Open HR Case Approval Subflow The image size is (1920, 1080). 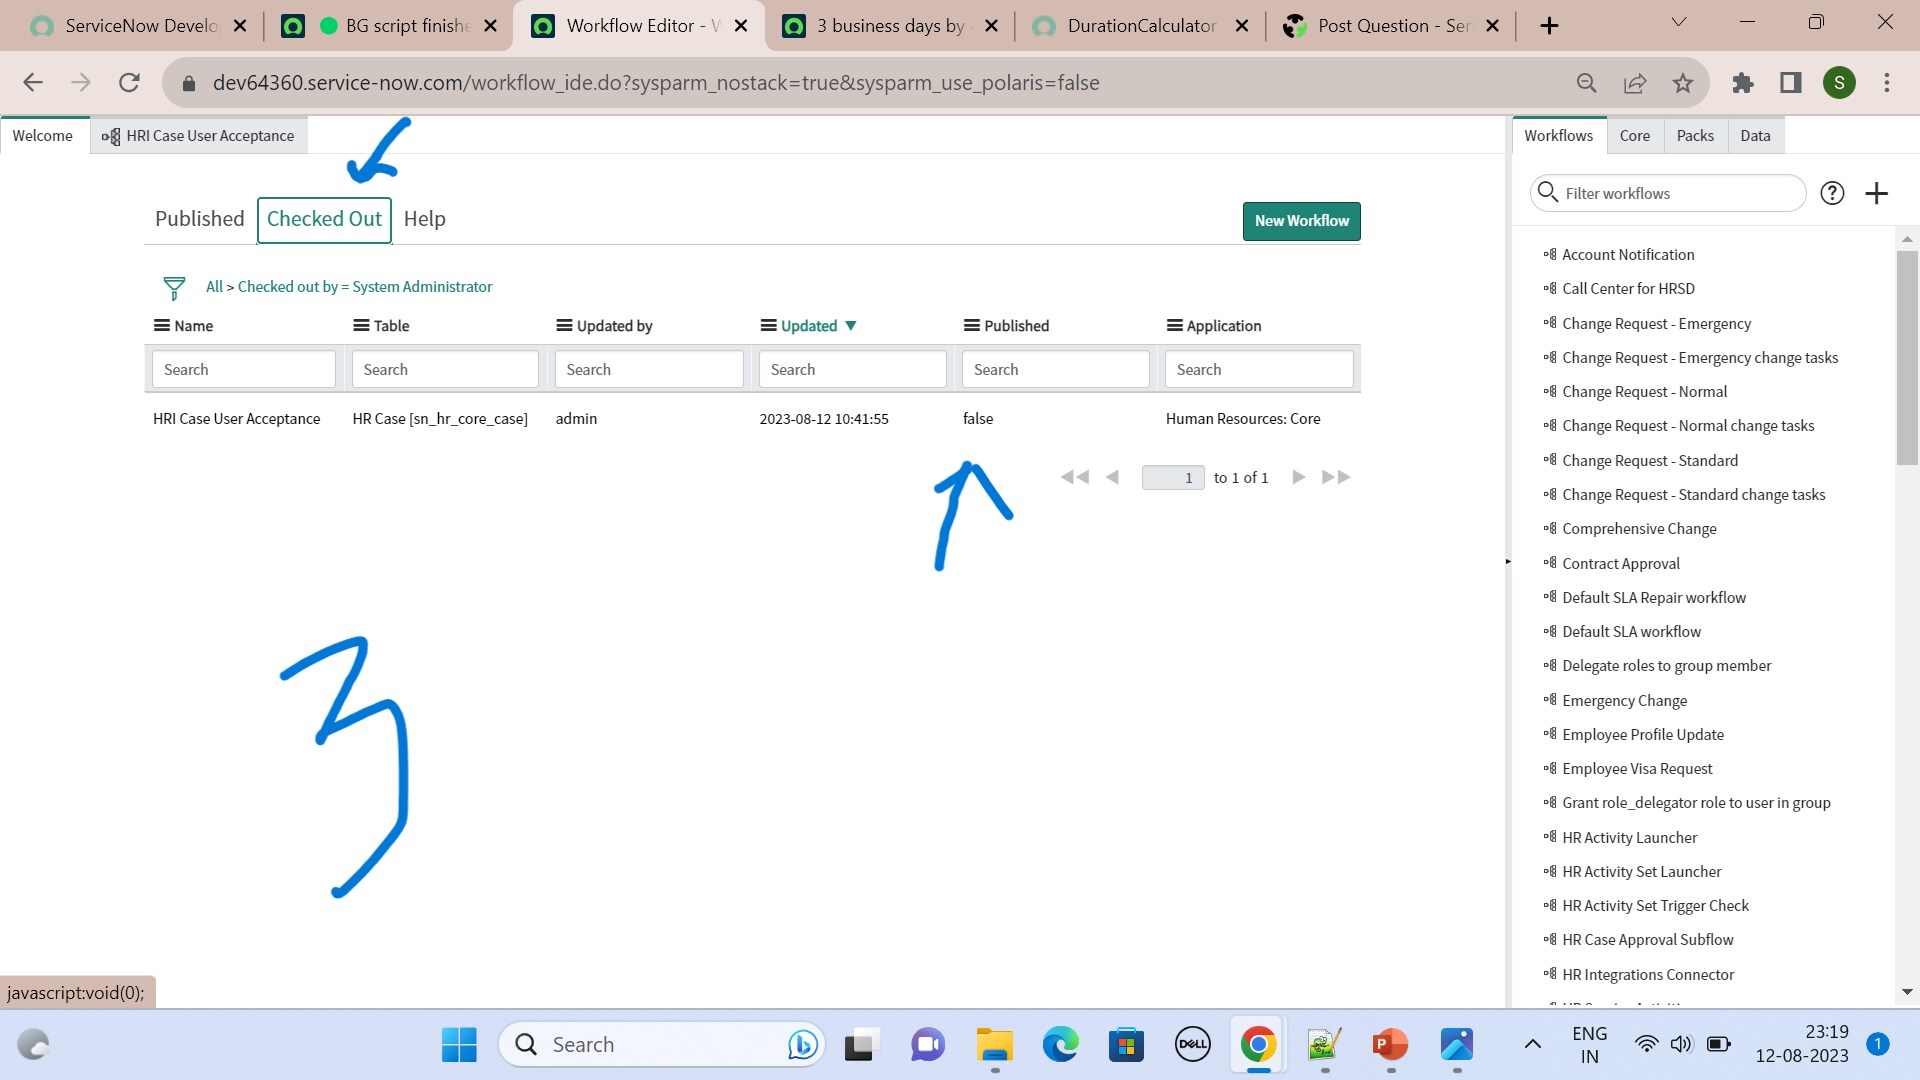[x=1647, y=940]
